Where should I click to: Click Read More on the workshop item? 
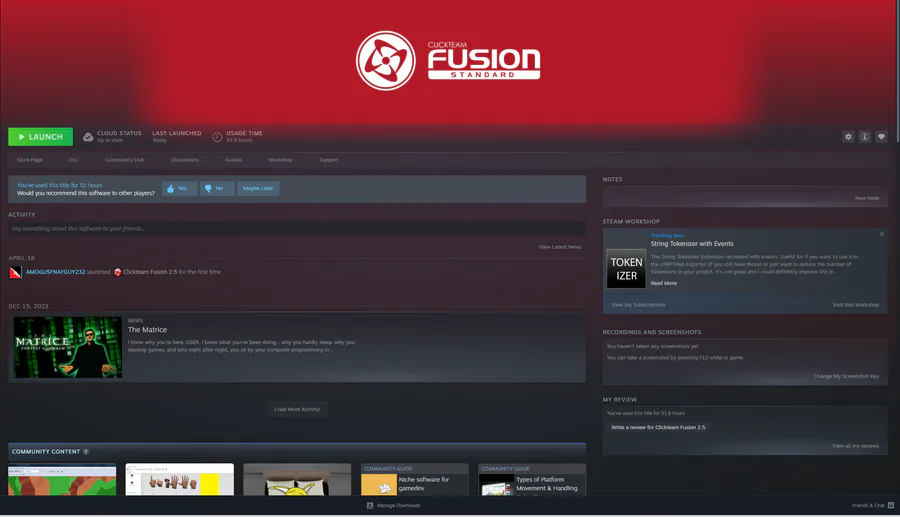(664, 283)
